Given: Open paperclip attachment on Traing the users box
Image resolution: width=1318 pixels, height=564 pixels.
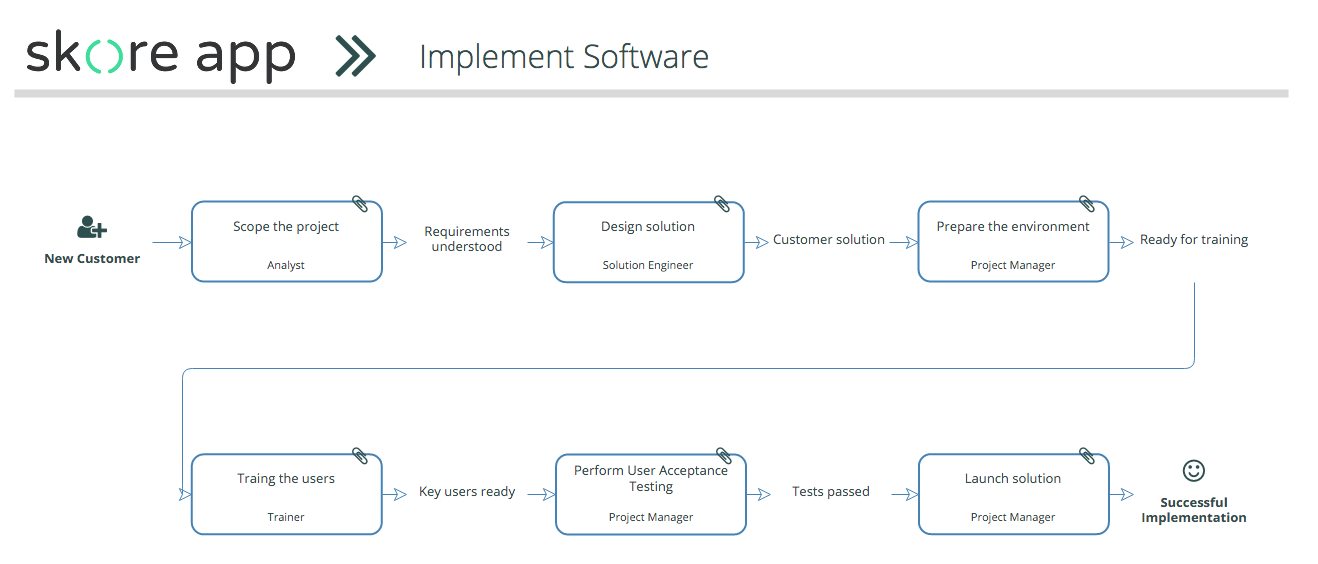Looking at the screenshot, I should 360,456.
